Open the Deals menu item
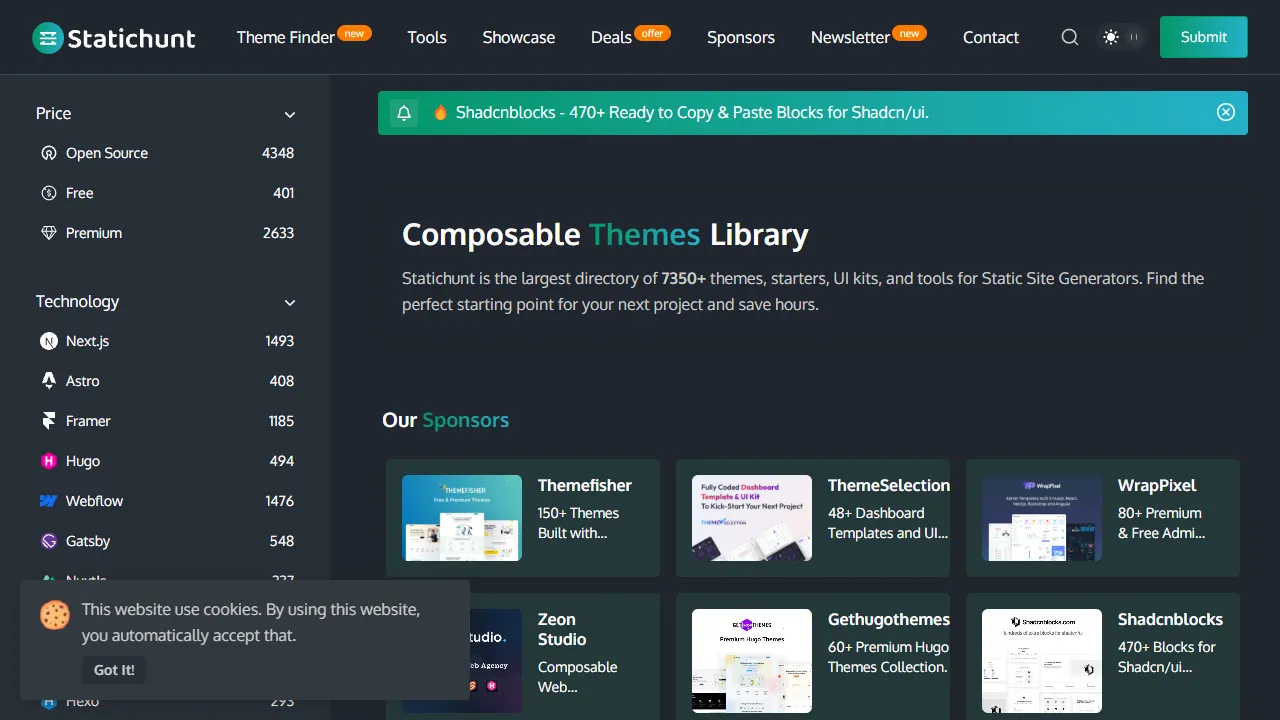1280x720 pixels. point(611,37)
